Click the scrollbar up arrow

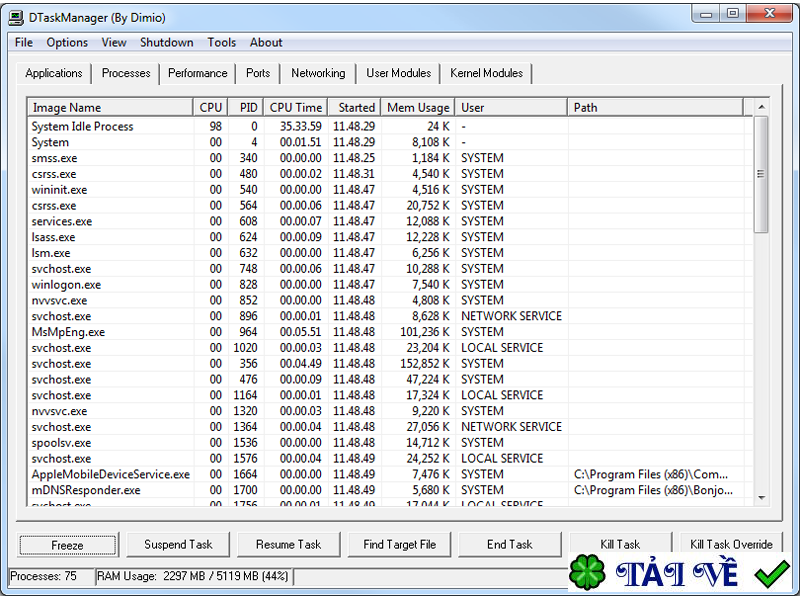pos(761,107)
